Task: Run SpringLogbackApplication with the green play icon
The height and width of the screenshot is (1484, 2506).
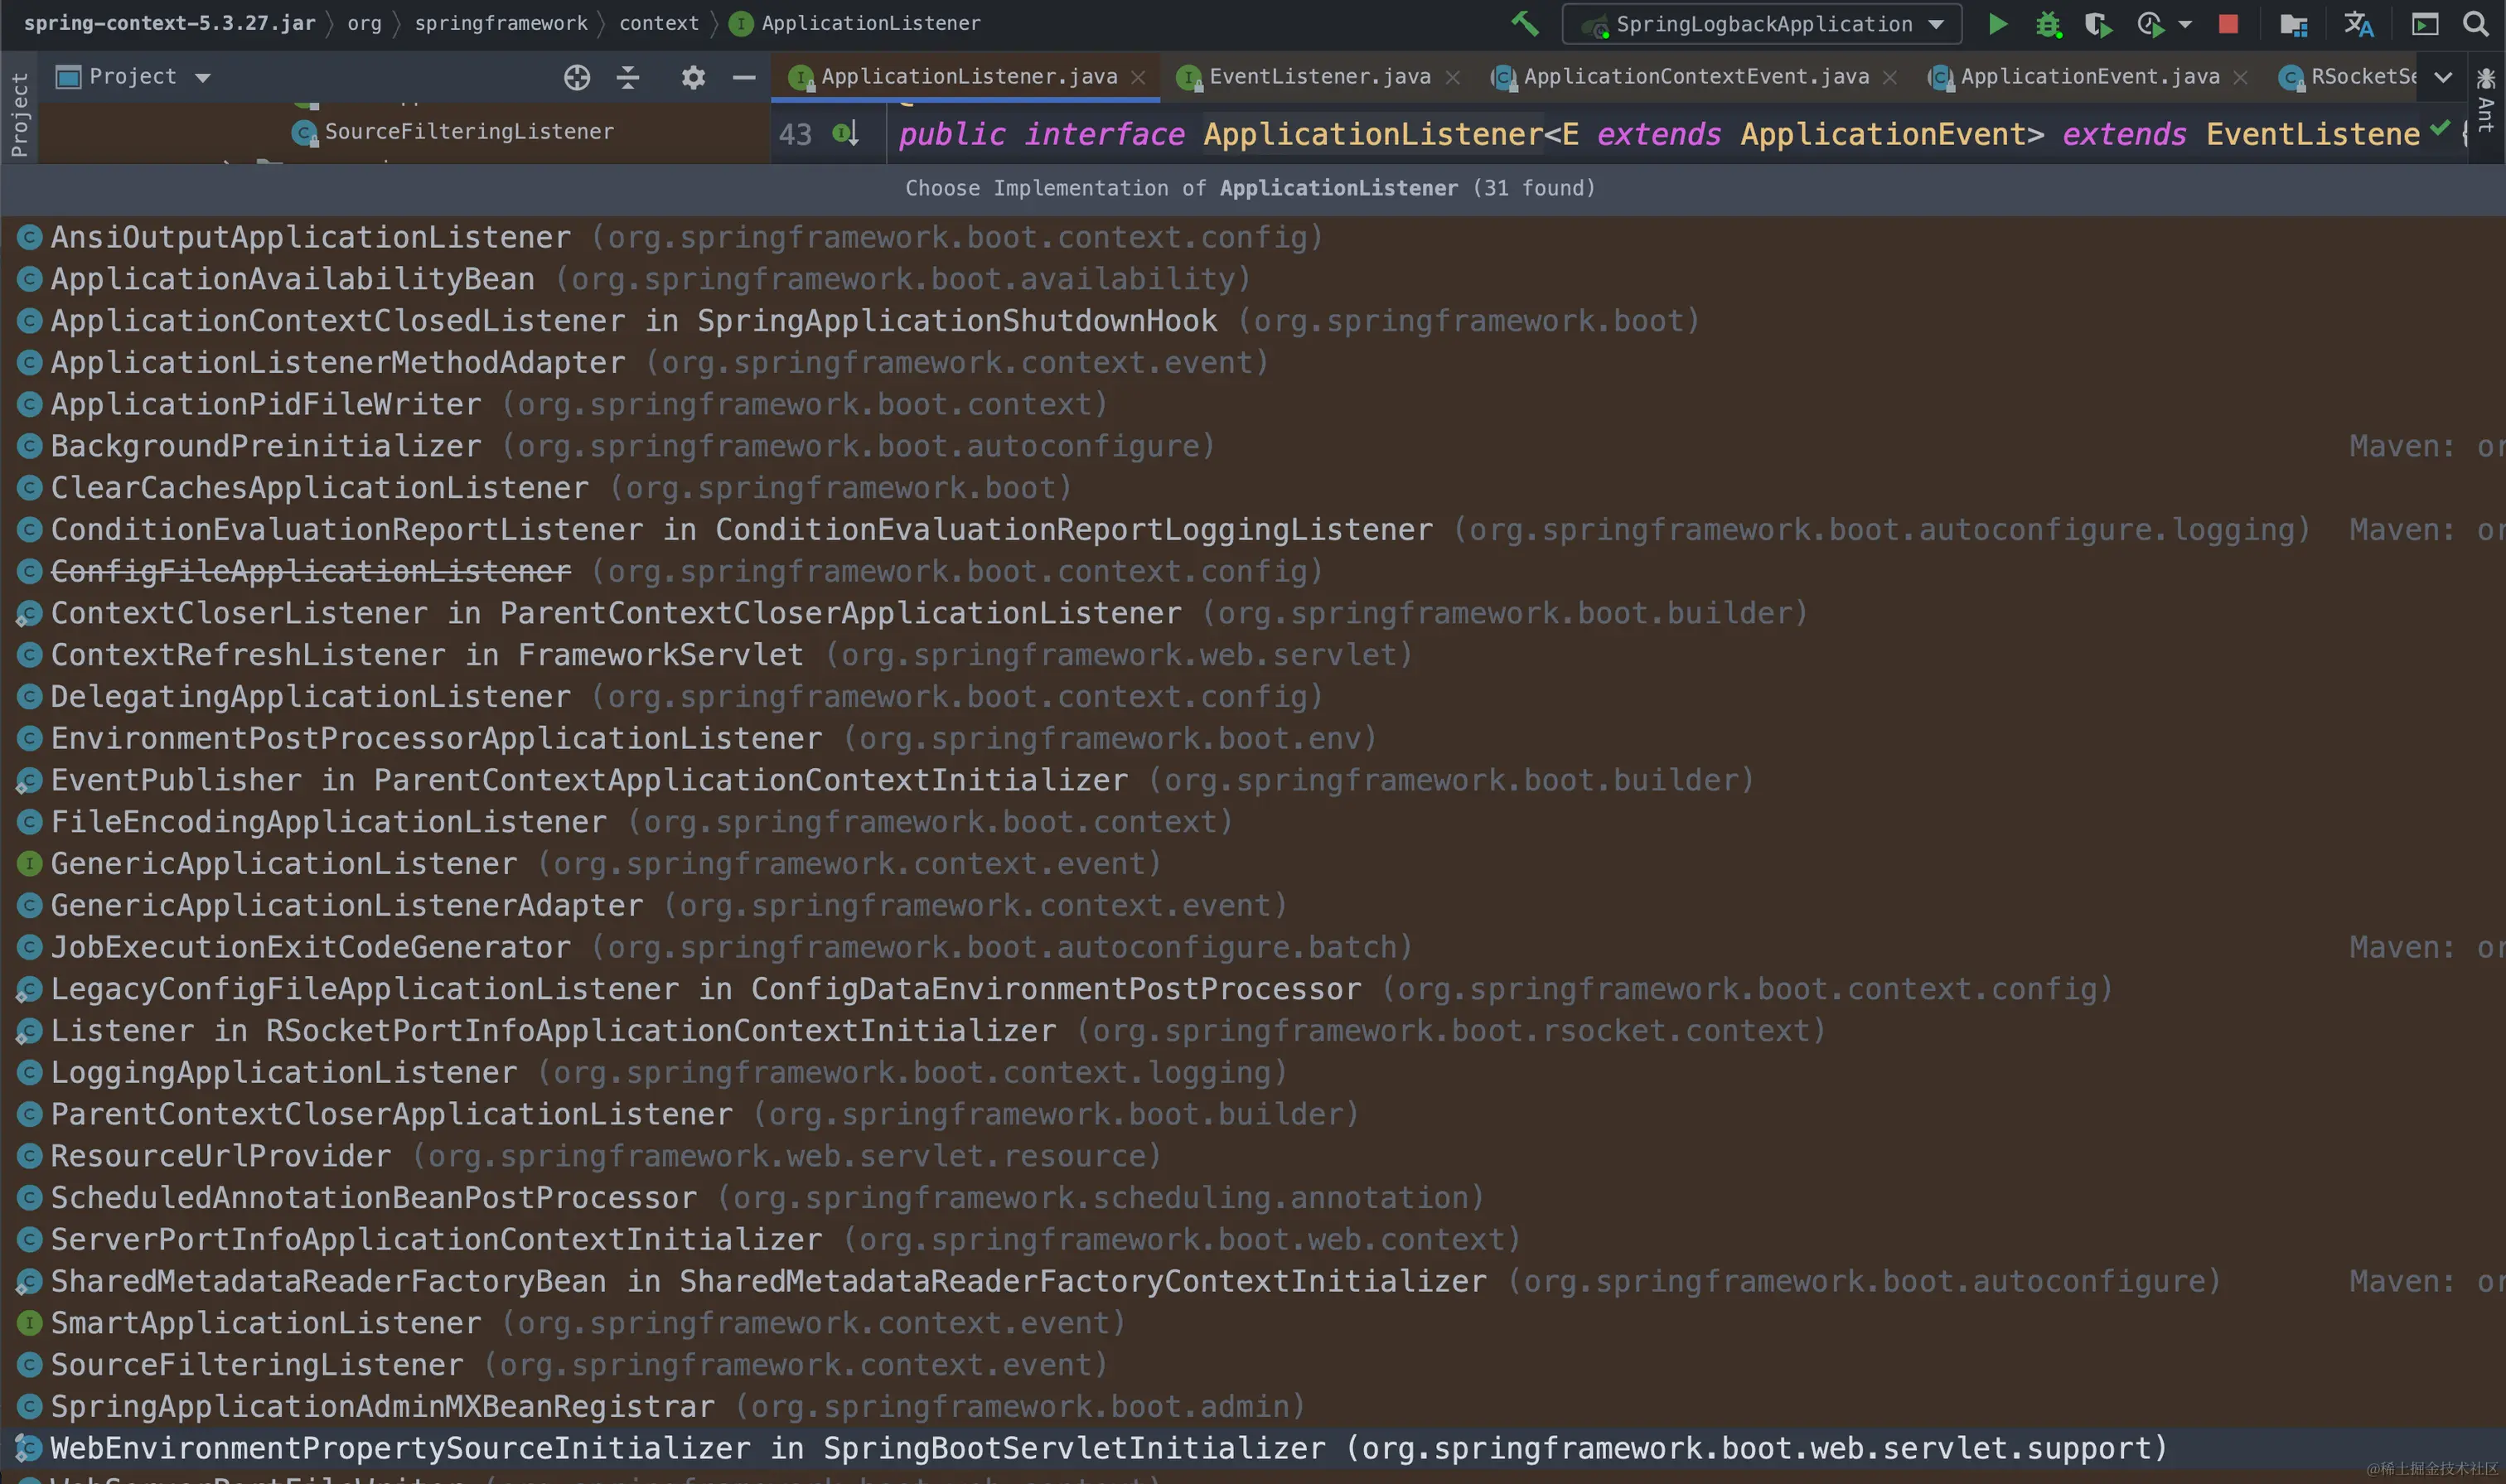Action: [x=1998, y=23]
